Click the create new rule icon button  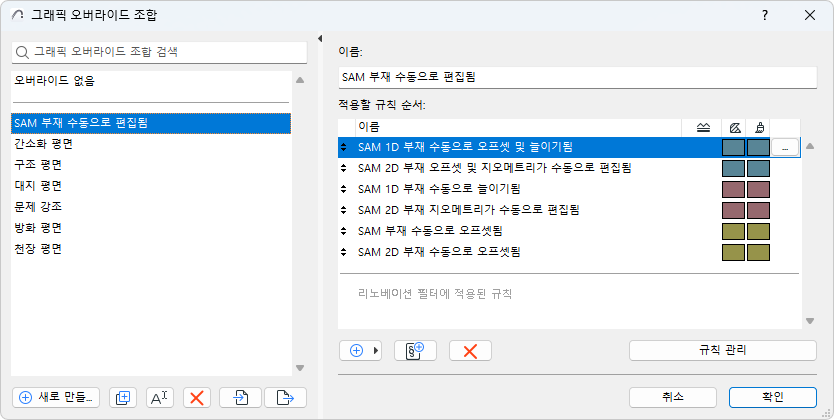415,350
